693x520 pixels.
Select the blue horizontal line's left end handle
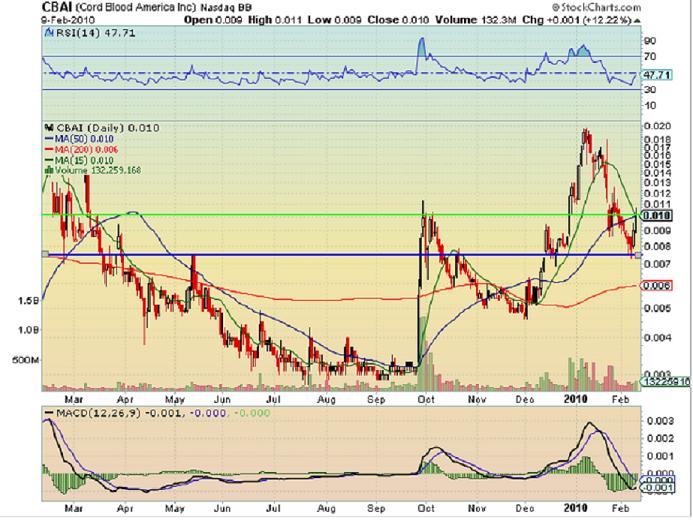(45, 254)
